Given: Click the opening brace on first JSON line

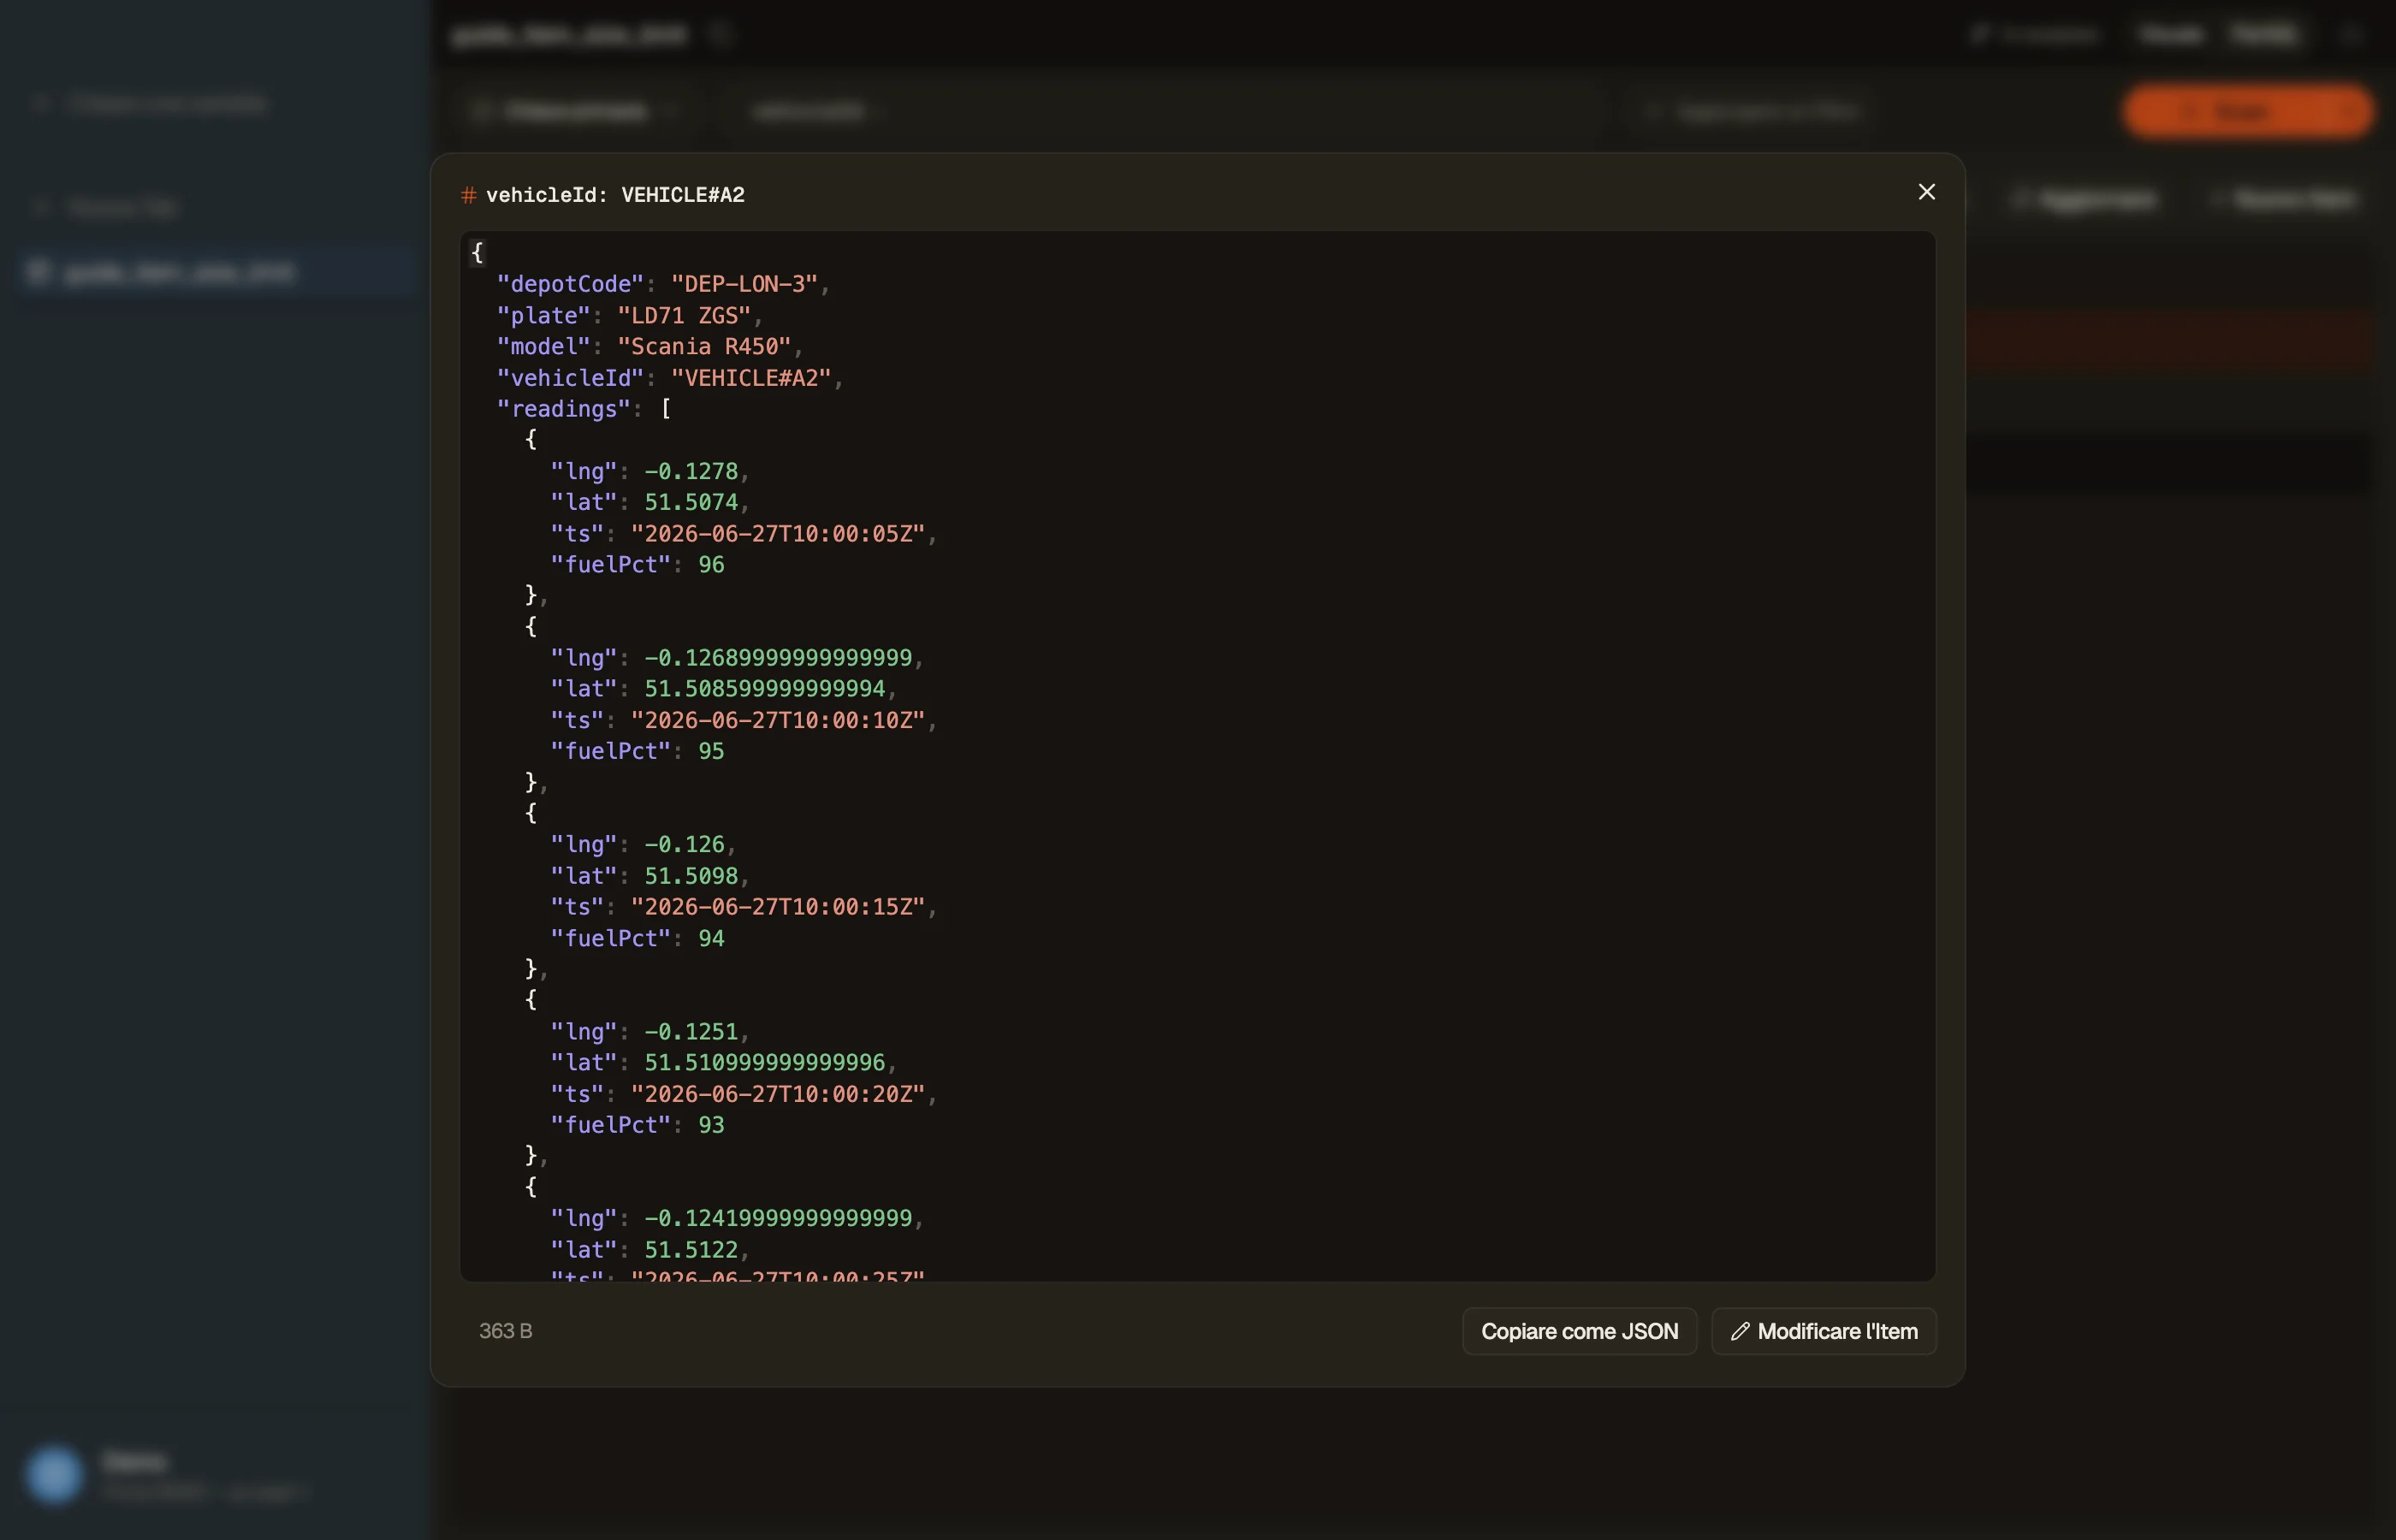Looking at the screenshot, I should 477,252.
